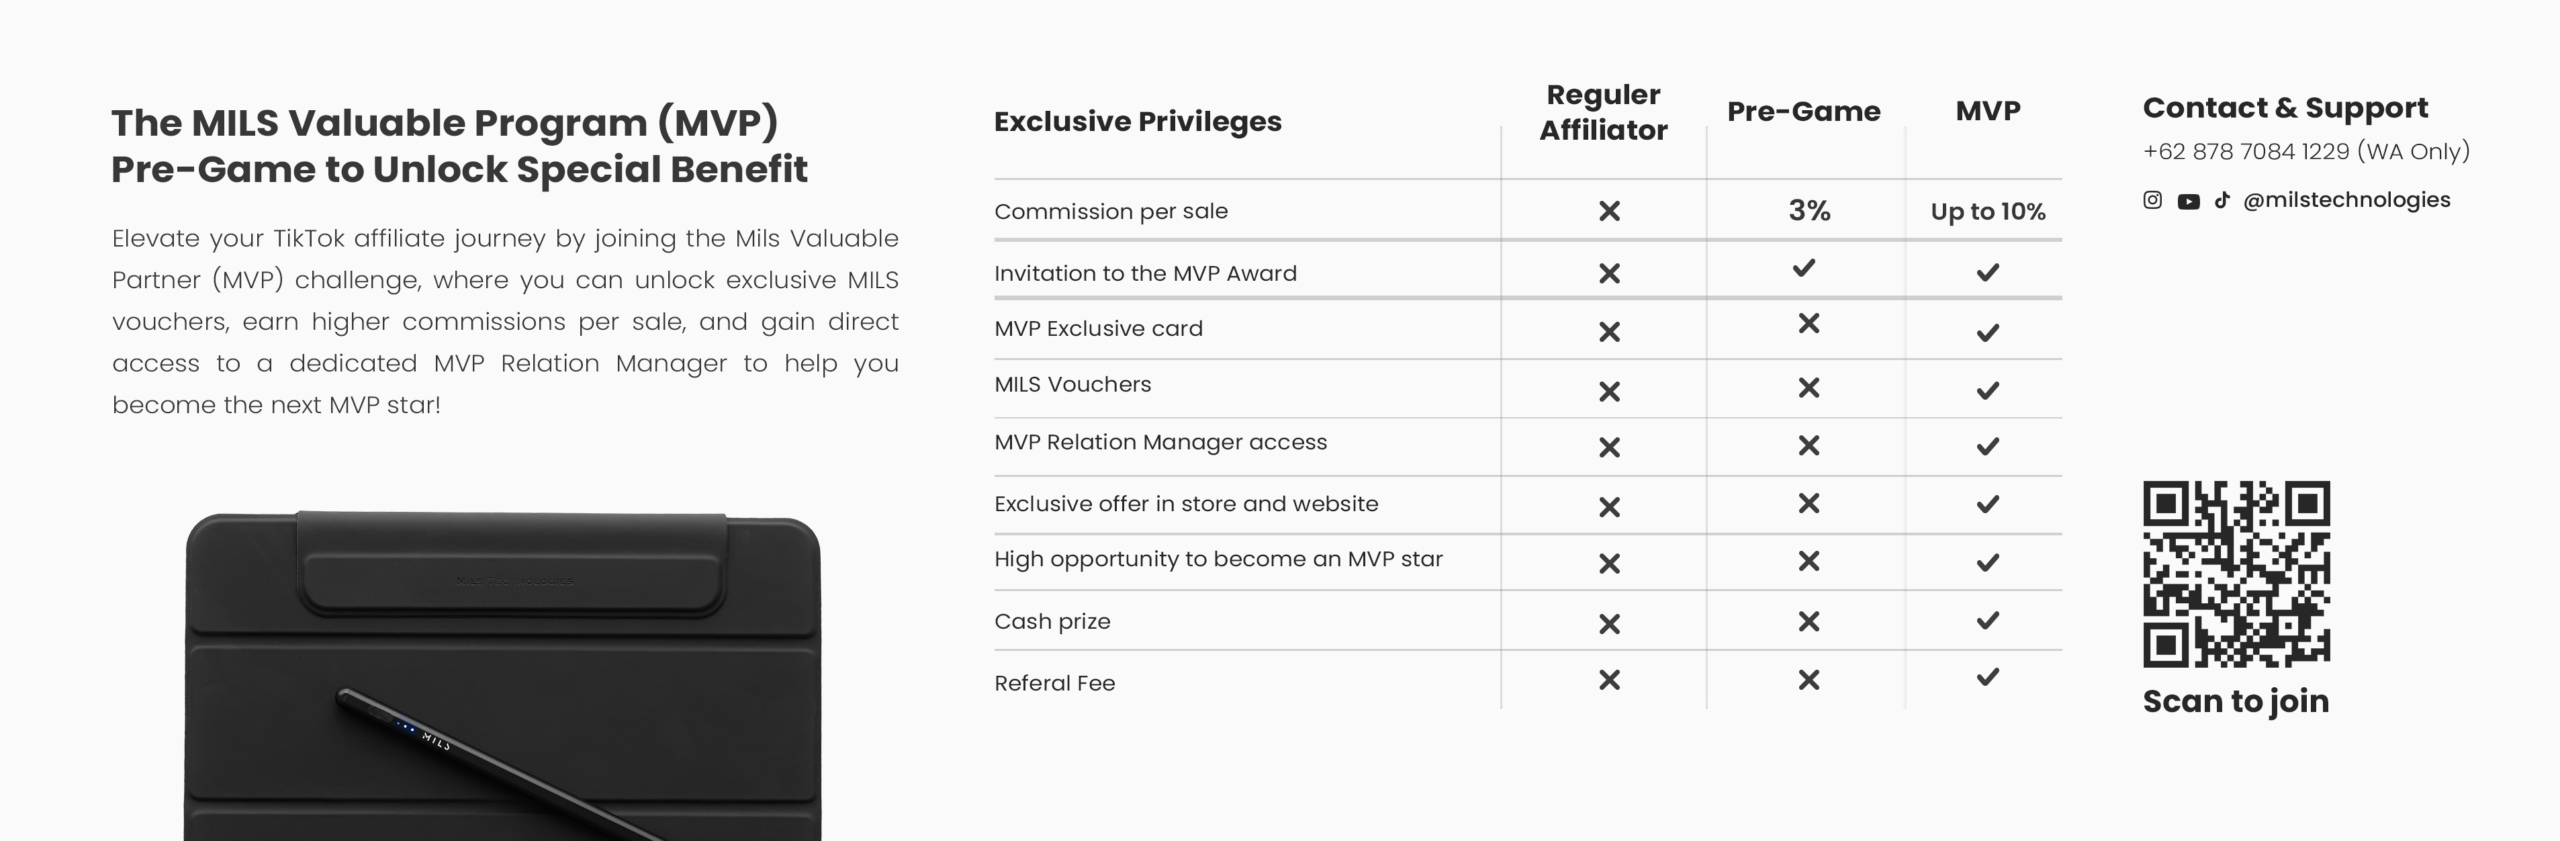The width and height of the screenshot is (2560, 841).
Task: Click the TikTok icon
Action: (2222, 200)
